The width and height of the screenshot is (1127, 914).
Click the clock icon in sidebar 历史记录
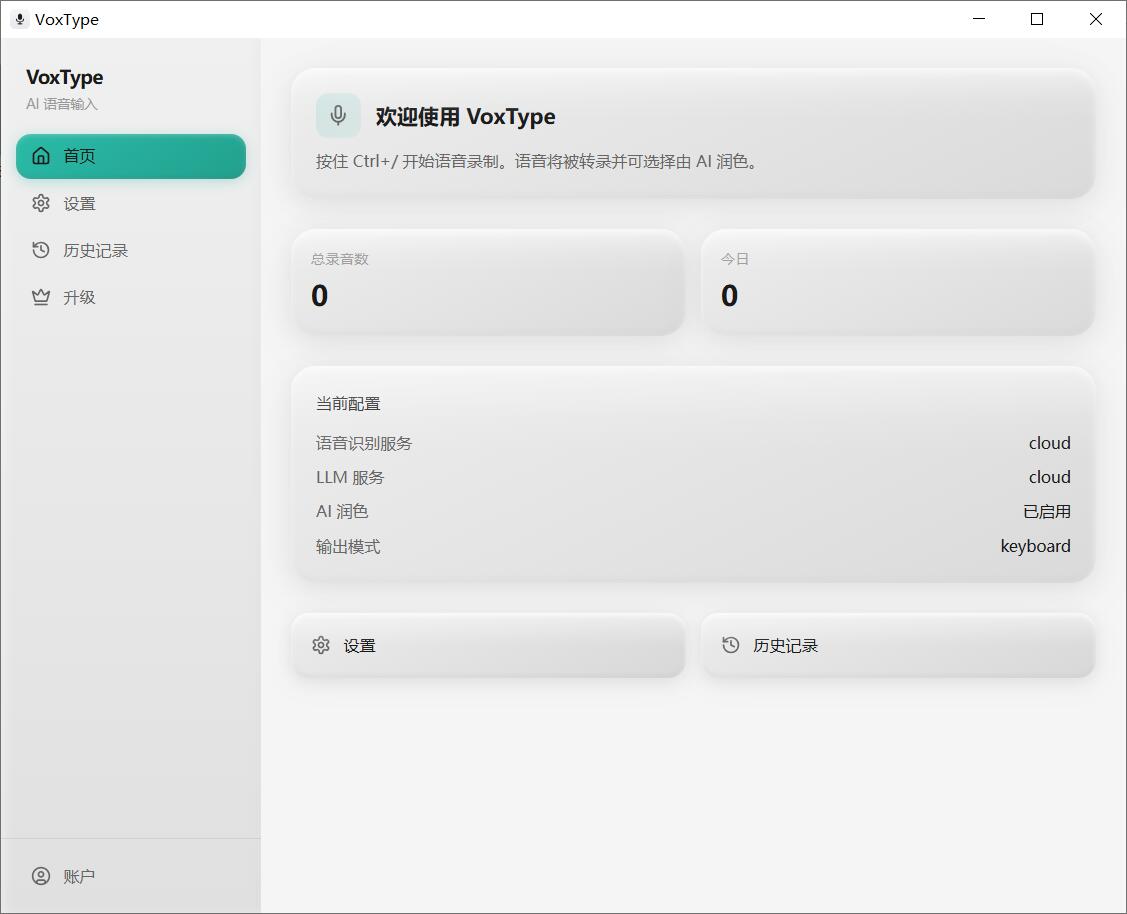click(x=41, y=250)
